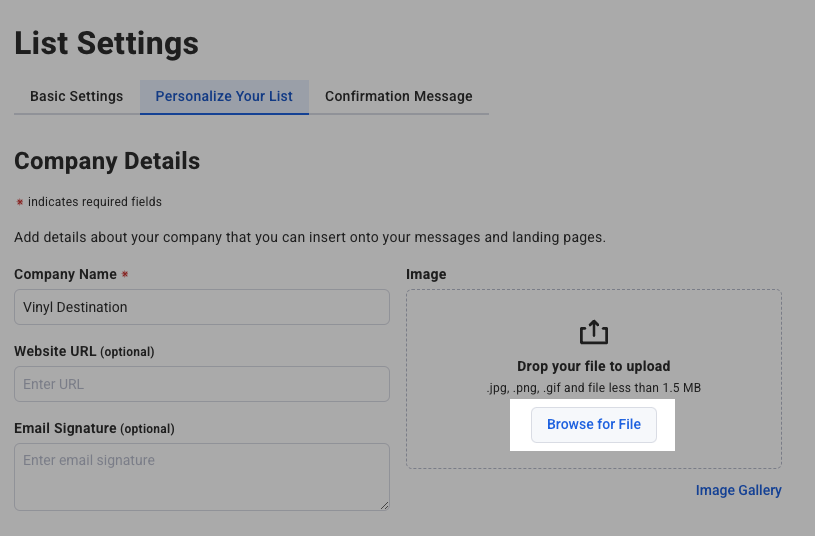The image size is (815, 536).
Task: Click the List Settings page heading
Action: [x=106, y=44]
